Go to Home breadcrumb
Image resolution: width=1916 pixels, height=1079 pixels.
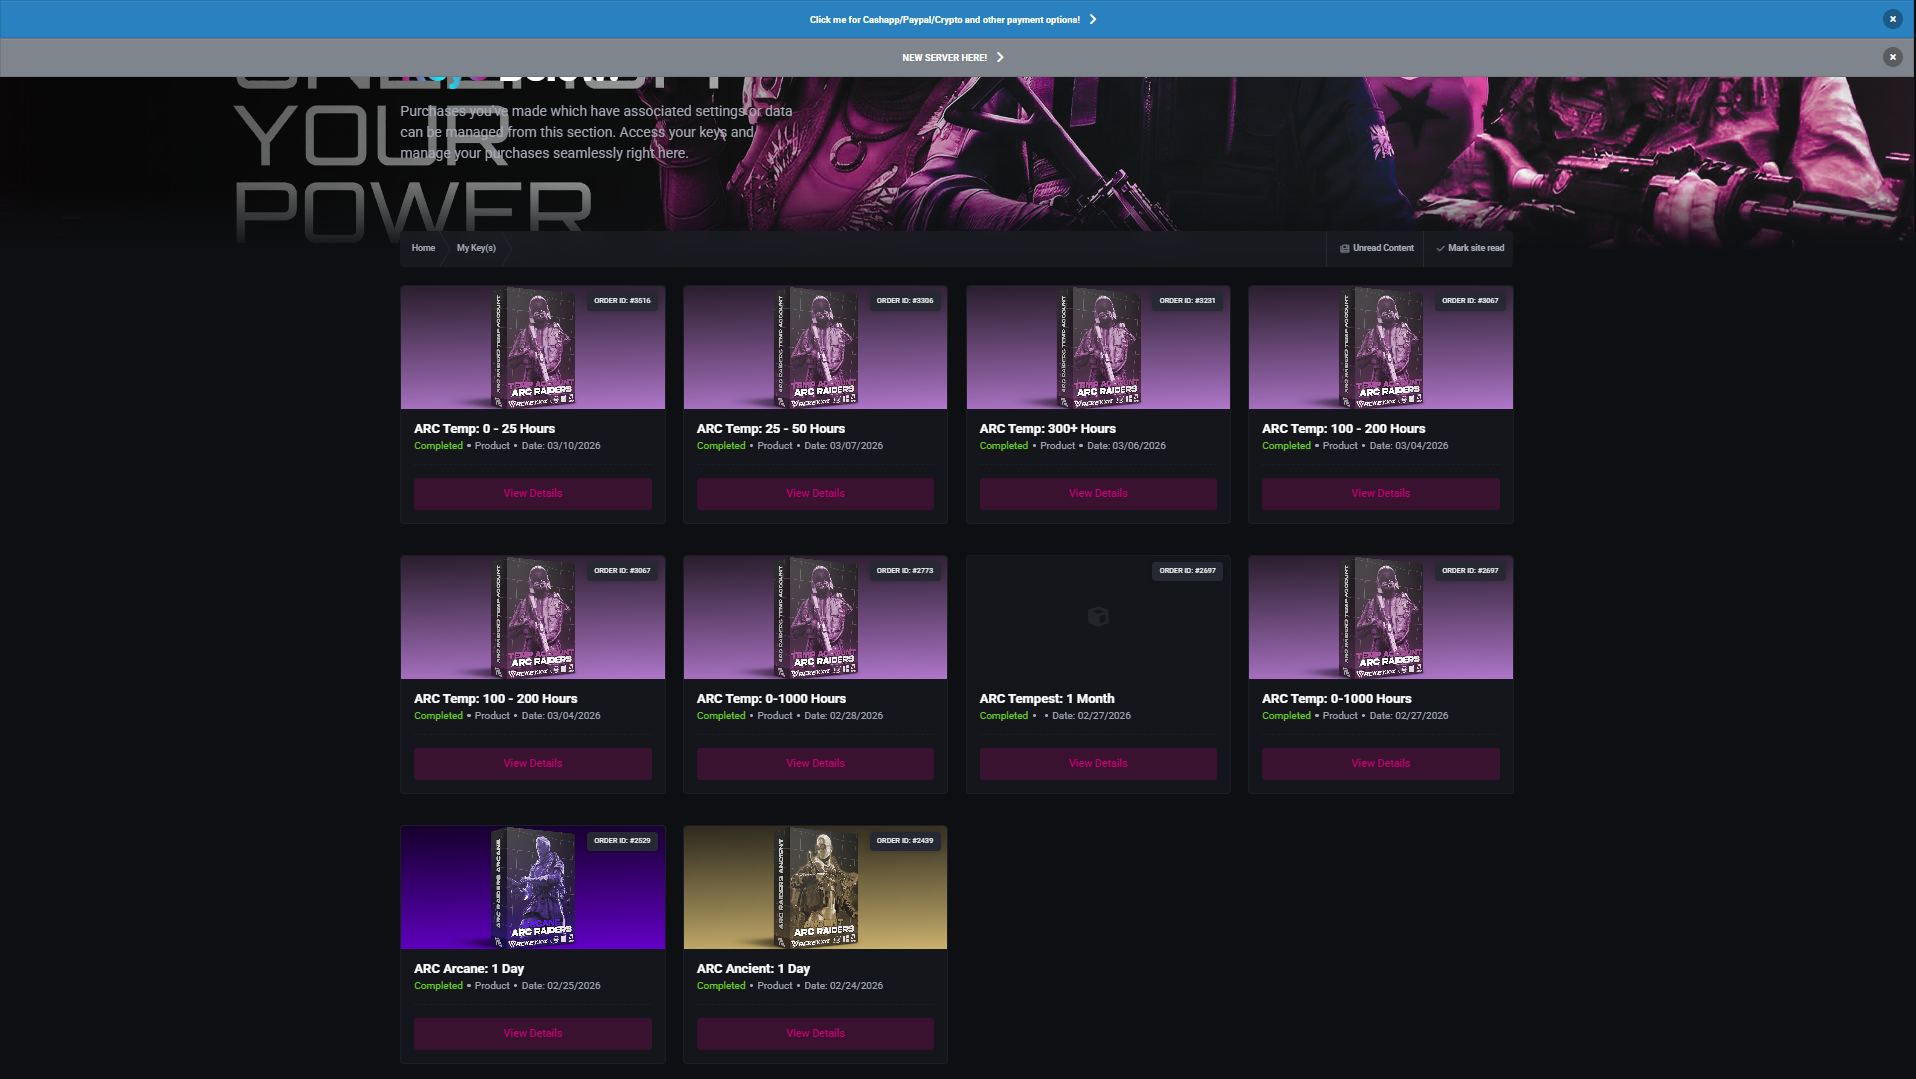point(423,248)
